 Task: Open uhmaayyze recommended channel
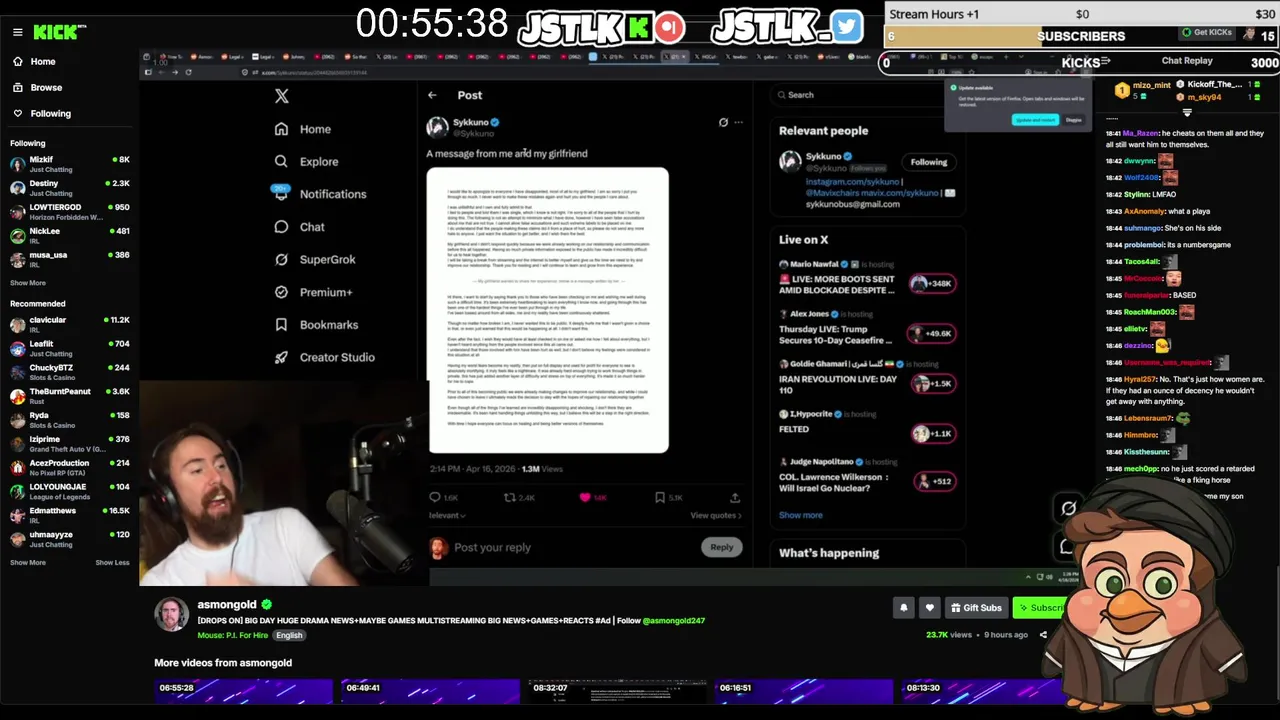pyautogui.click(x=70, y=539)
